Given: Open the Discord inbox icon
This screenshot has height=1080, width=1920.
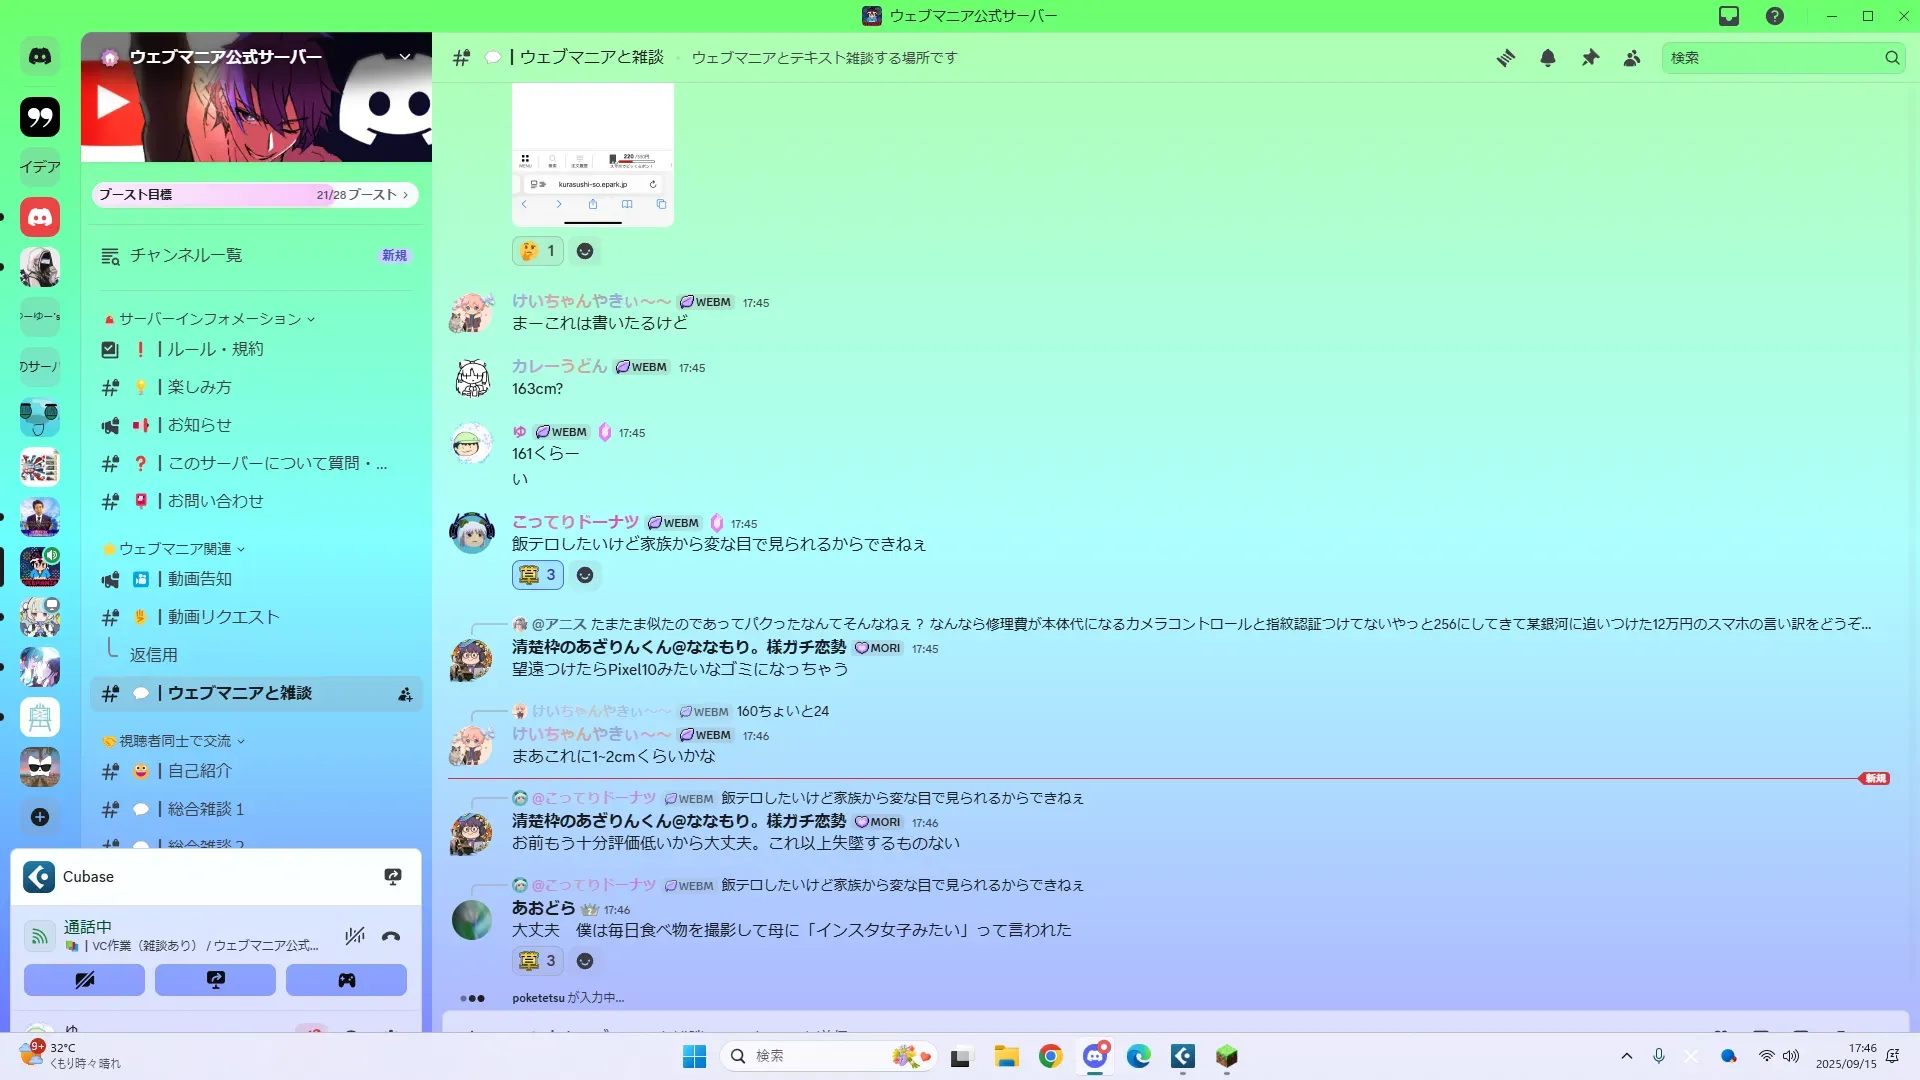Looking at the screenshot, I should (x=1728, y=16).
